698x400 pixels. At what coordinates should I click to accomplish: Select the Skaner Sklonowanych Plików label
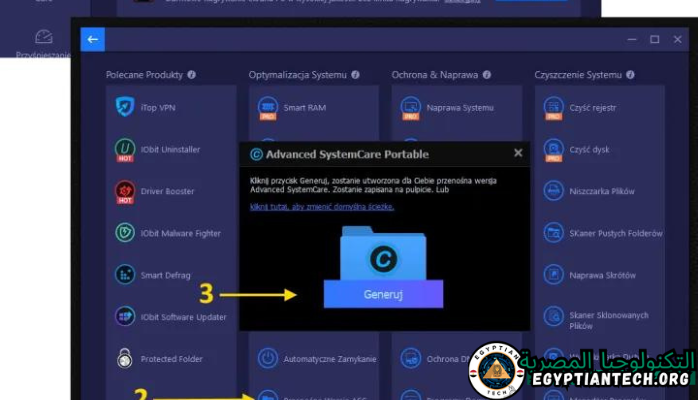tap(609, 321)
